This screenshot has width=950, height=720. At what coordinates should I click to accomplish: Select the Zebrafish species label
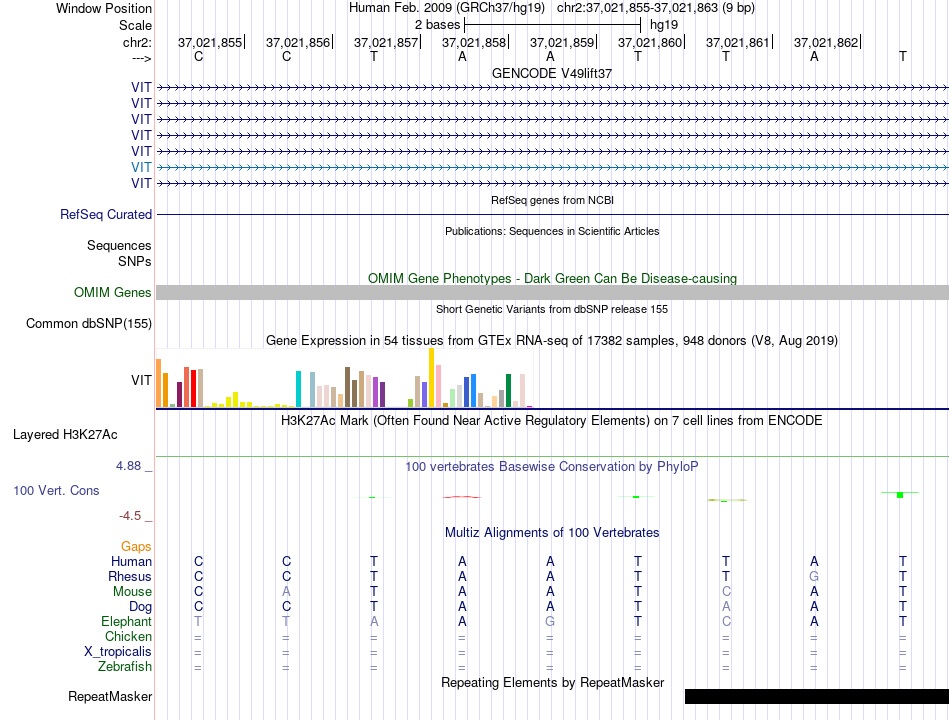[125, 667]
